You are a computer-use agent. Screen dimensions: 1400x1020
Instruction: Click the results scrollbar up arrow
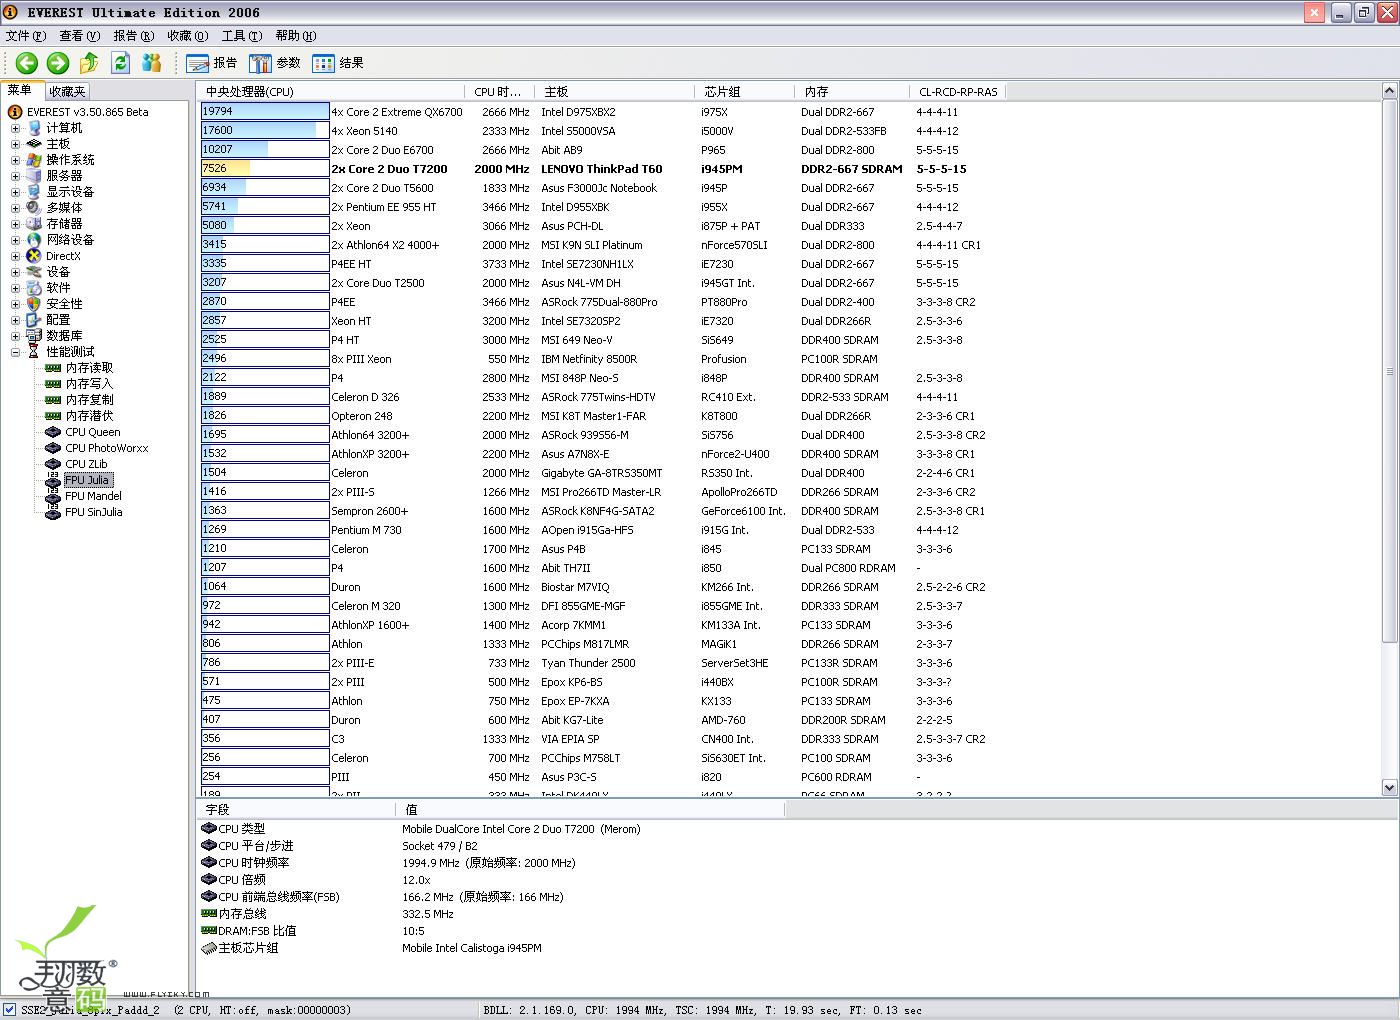coord(1389,91)
